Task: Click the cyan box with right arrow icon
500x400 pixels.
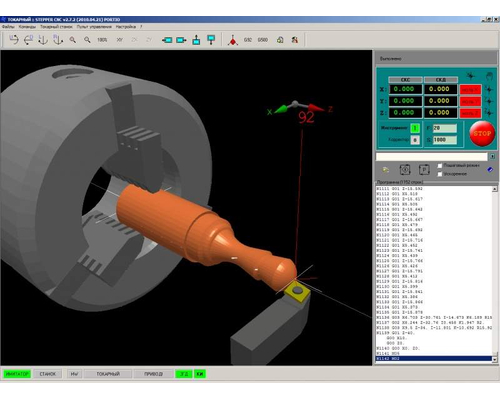Action: pos(181,40)
